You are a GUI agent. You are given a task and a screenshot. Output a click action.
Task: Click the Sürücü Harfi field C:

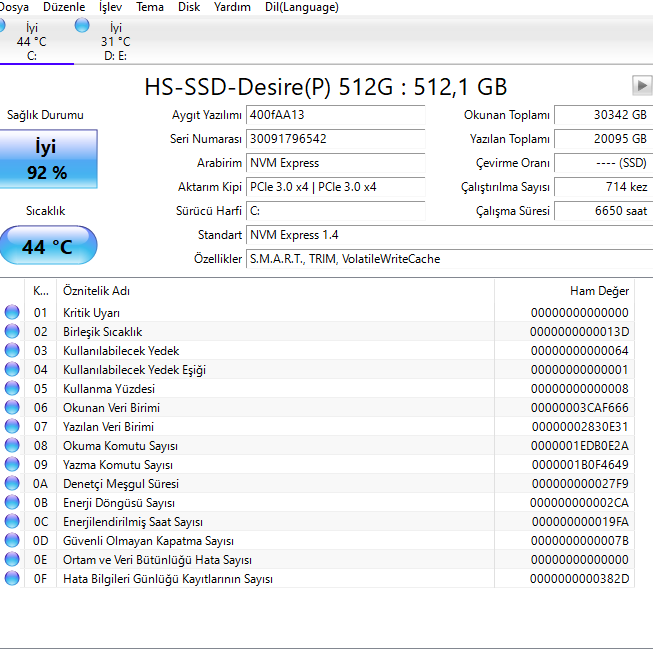click(336, 211)
